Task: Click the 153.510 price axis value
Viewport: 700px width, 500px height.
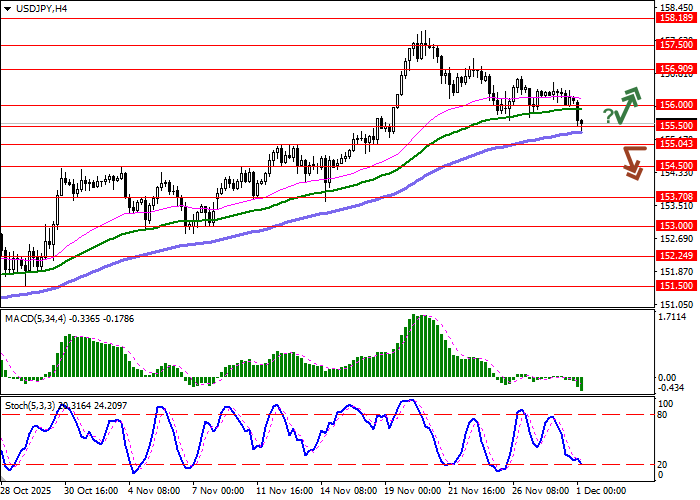Action: point(676,206)
